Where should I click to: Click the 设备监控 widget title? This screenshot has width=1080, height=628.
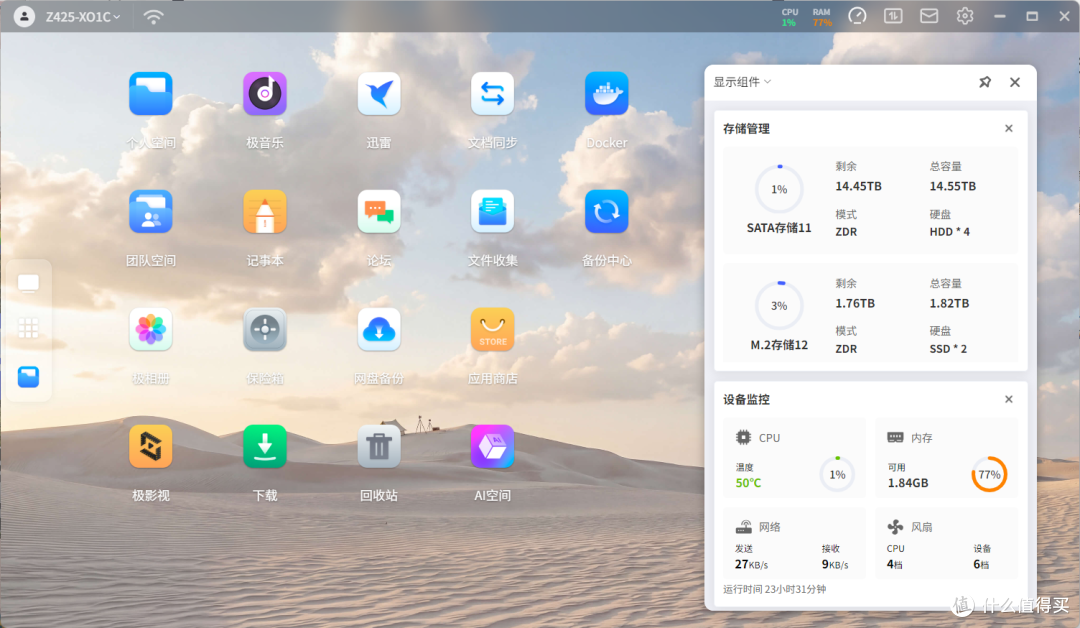(746, 399)
